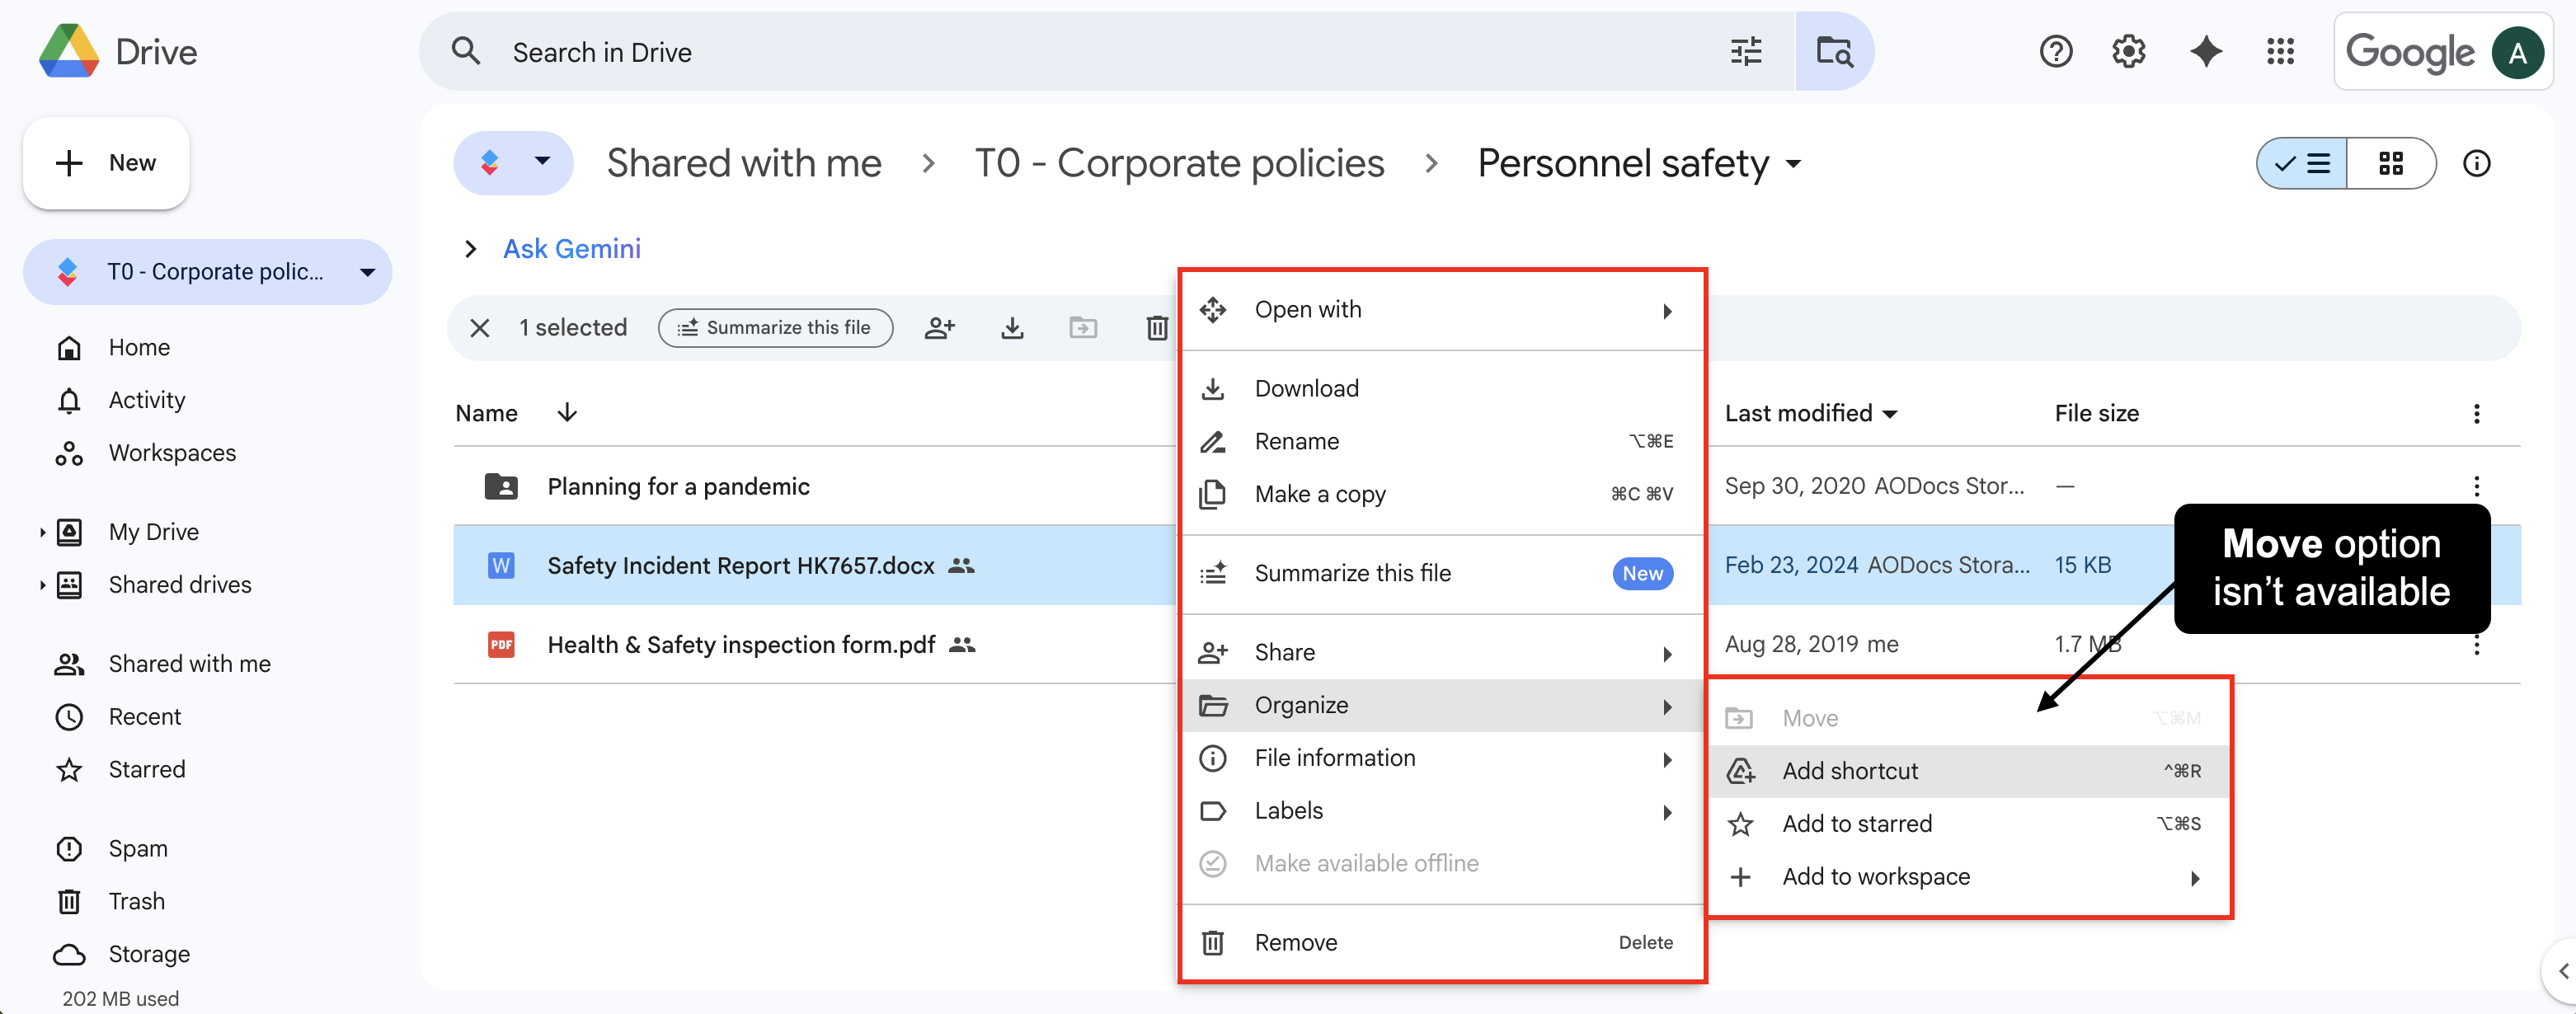Click the trash icon in selection toolbar
This screenshot has width=2576, height=1014.
pos(1157,328)
